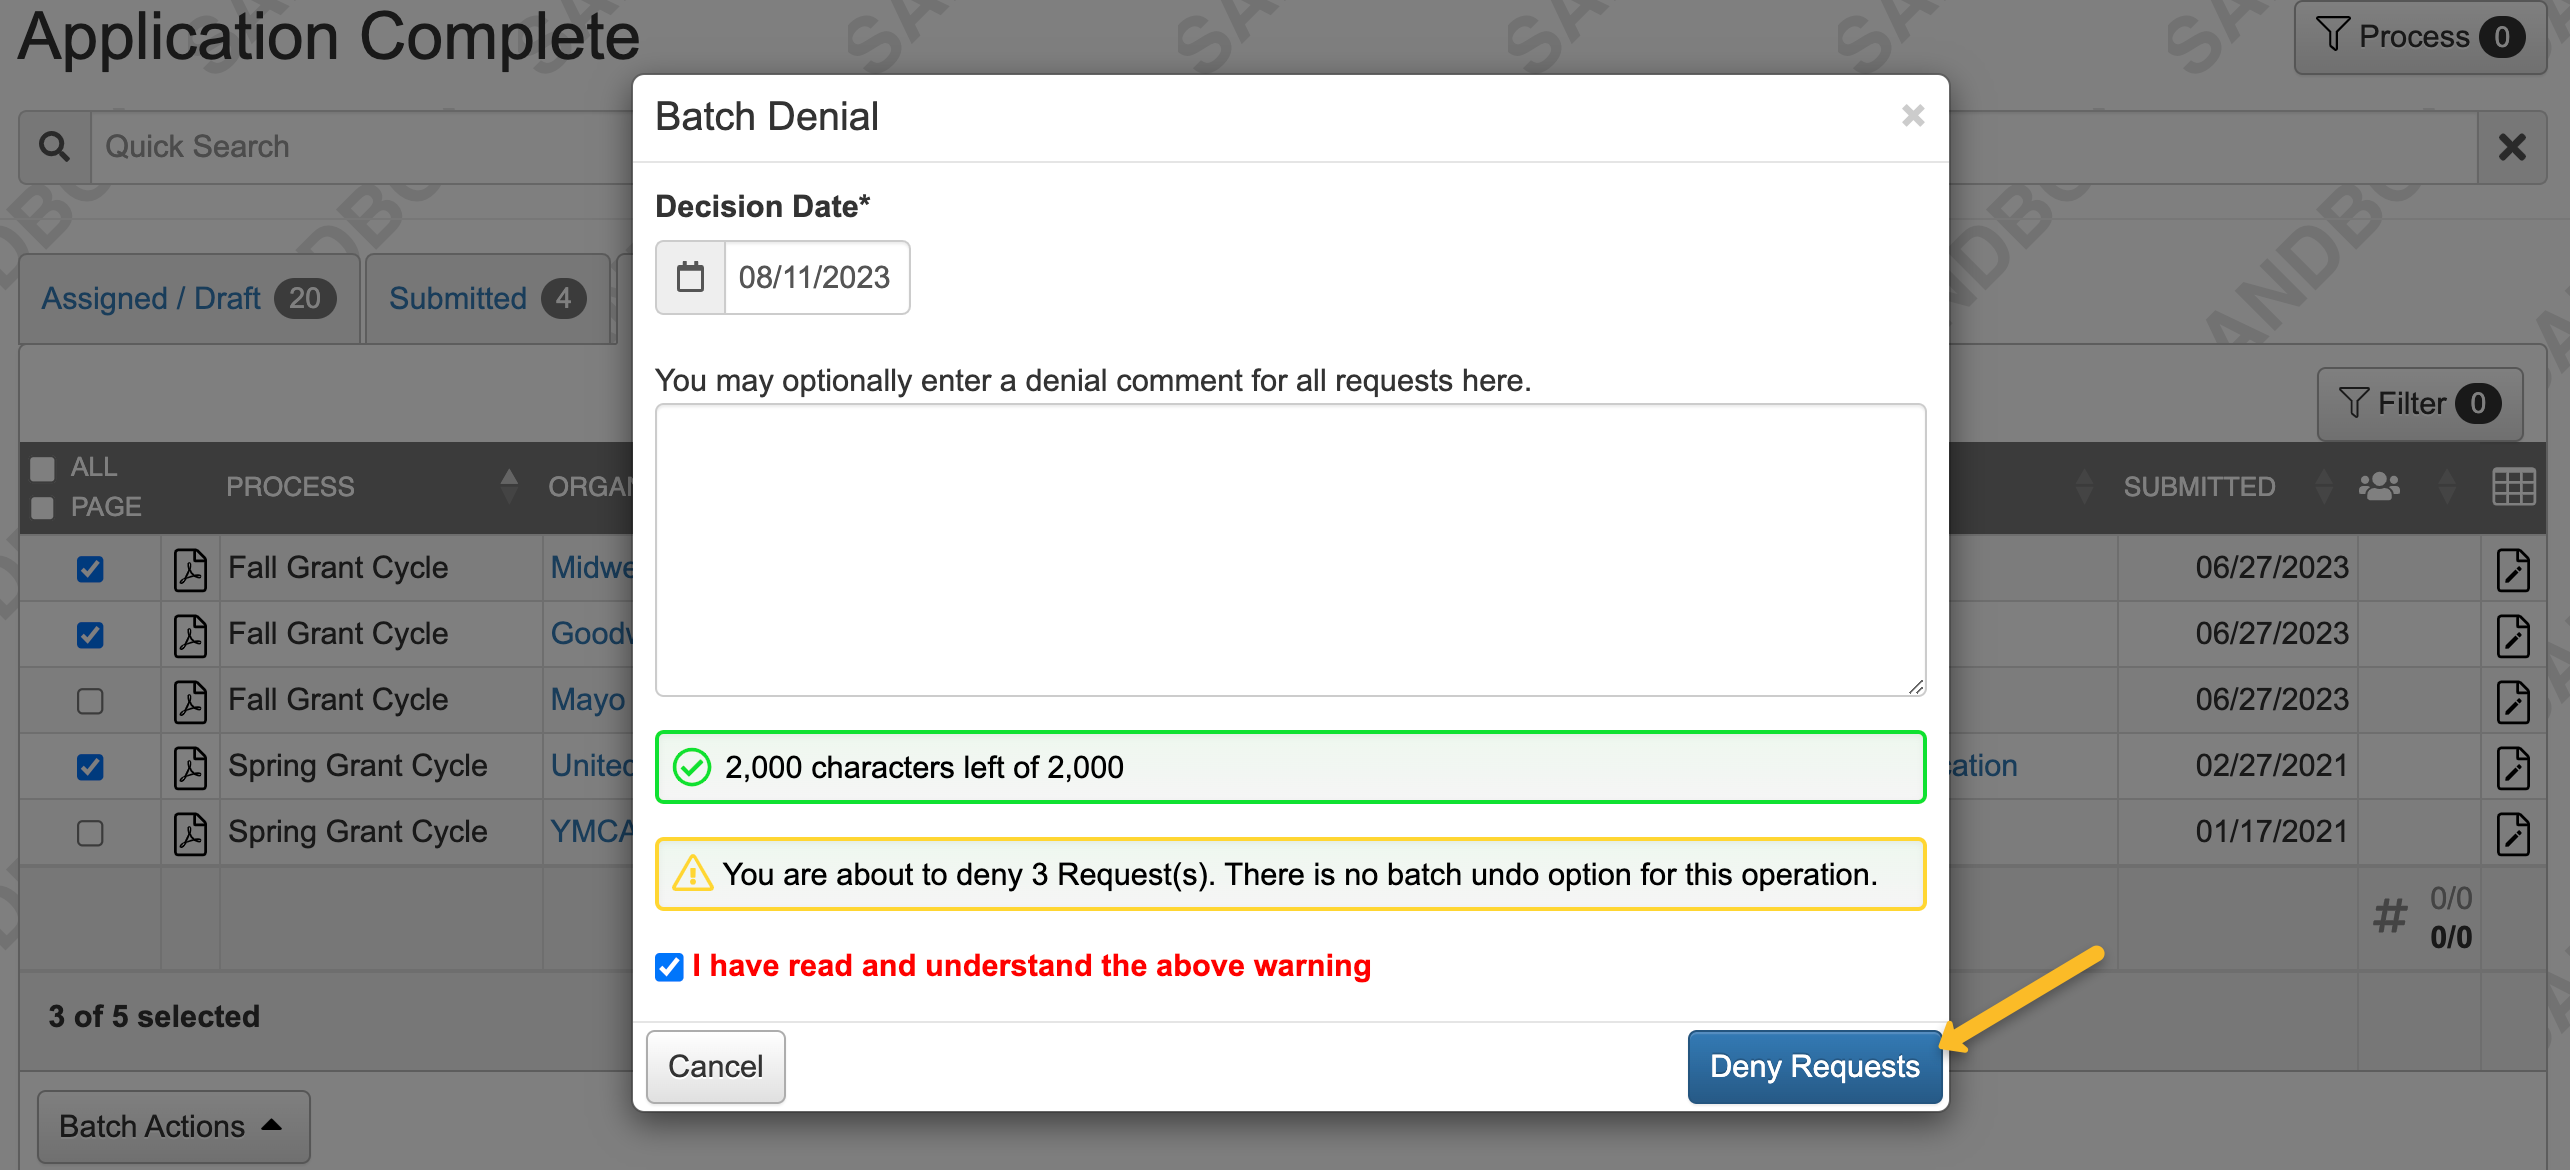Image resolution: width=2570 pixels, height=1170 pixels.
Task: Open the document editor icon for the Mayo row
Action: (x=2513, y=701)
